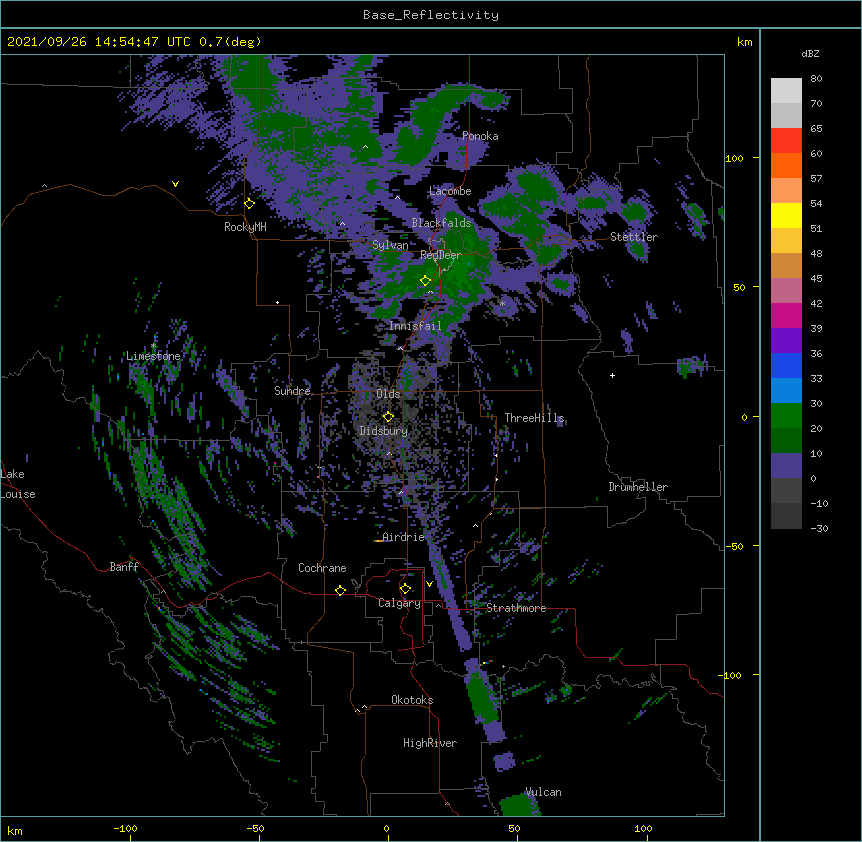Viewport: 862px width, 842px height.
Task: Click the legend value 54
Action: click(816, 203)
